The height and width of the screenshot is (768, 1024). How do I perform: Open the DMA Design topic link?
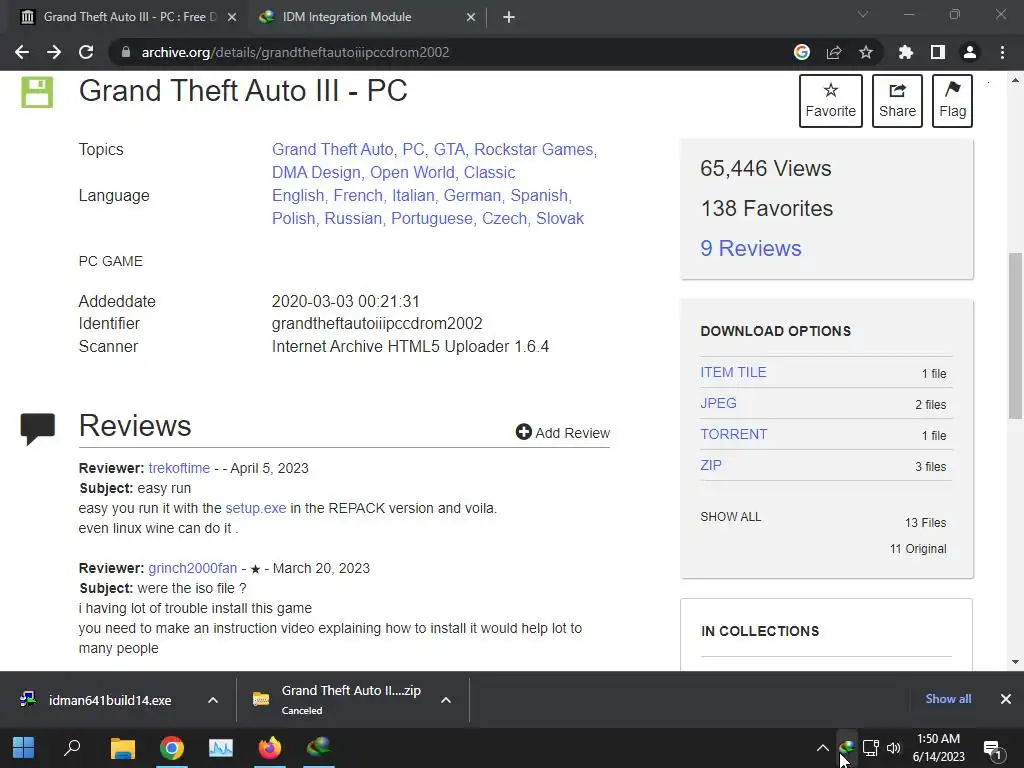[x=316, y=172]
